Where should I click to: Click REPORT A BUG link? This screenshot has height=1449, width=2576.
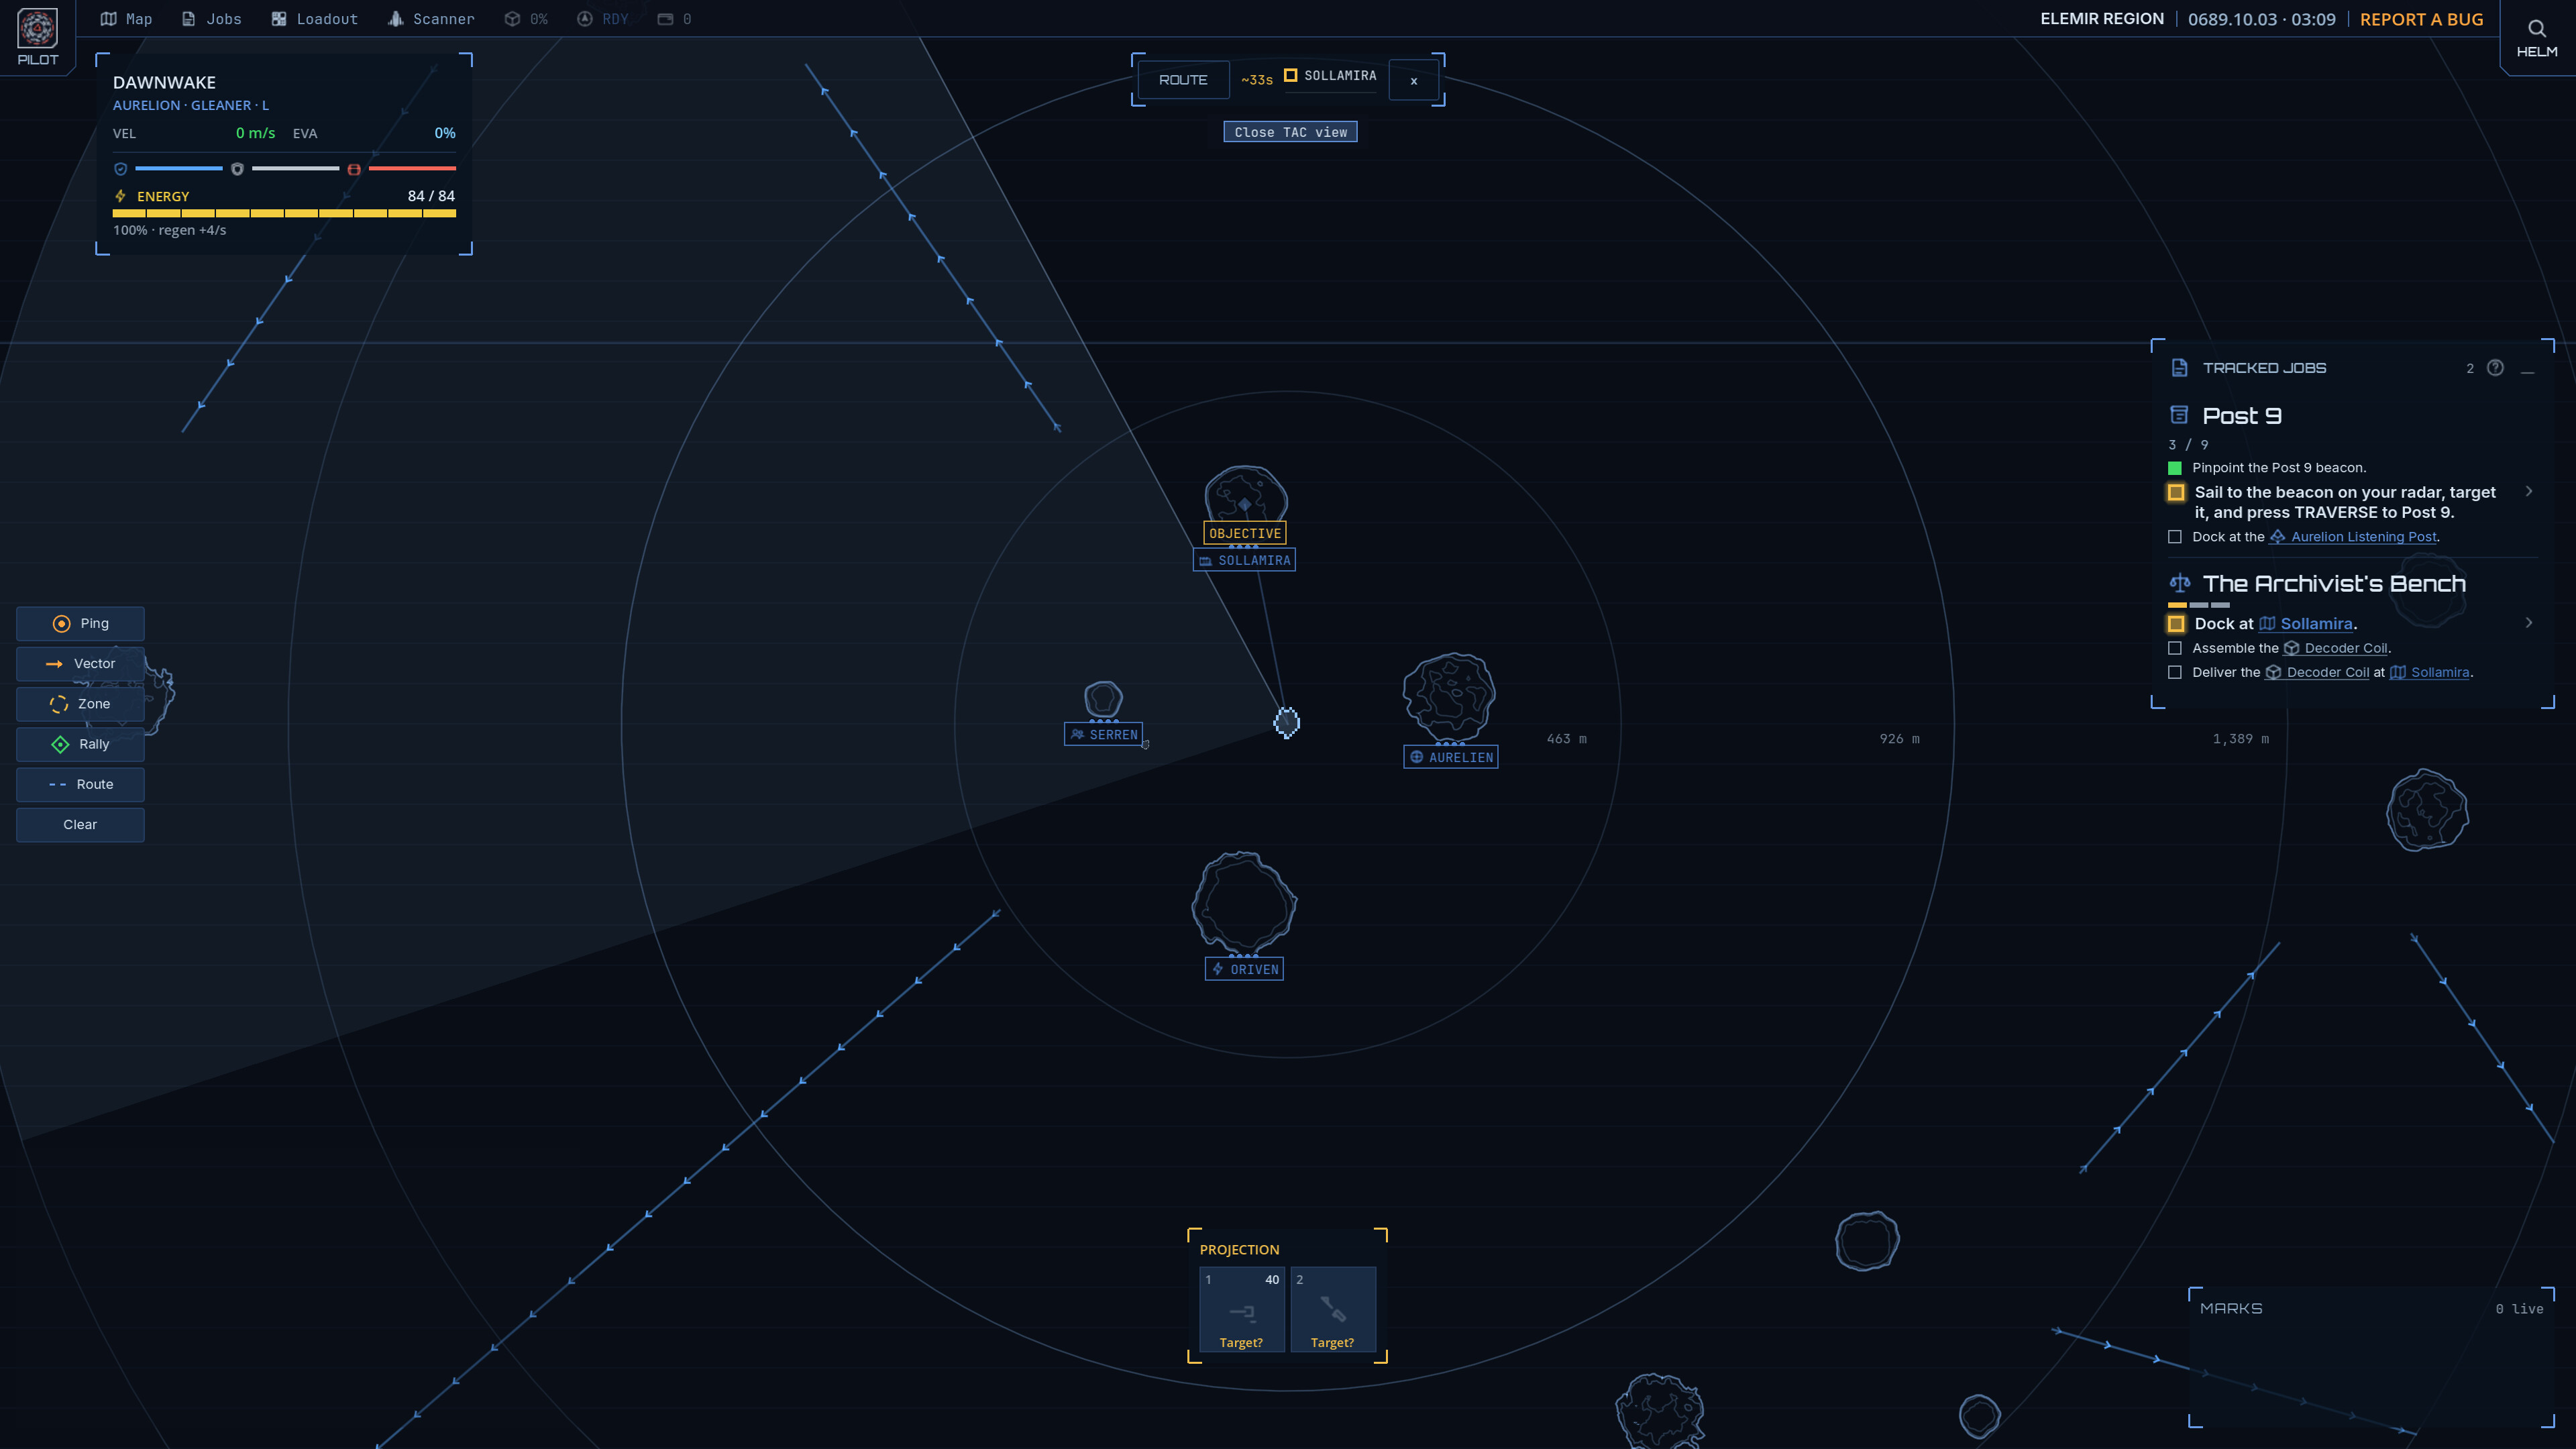tap(2421, 19)
